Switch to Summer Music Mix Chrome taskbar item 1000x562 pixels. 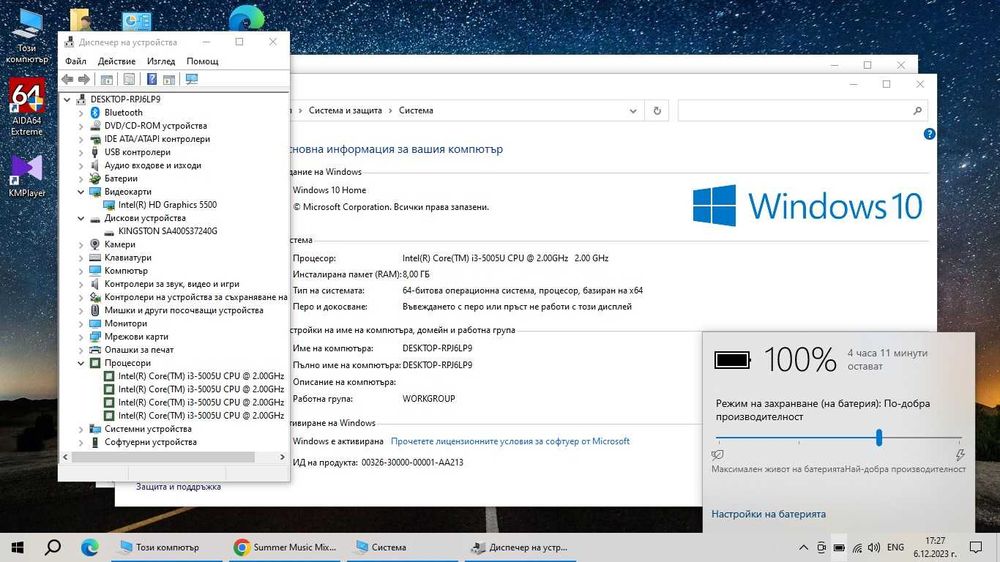tap(285, 547)
